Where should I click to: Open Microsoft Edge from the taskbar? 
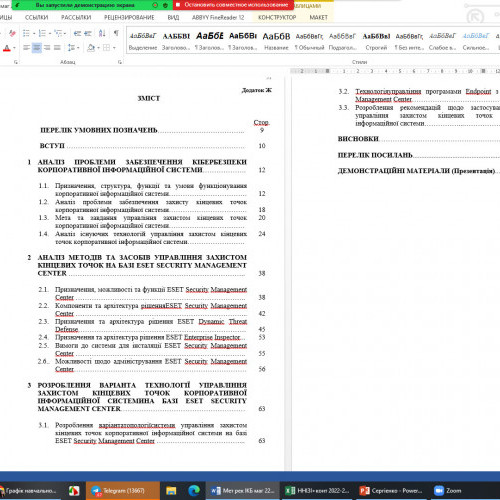pos(194,491)
